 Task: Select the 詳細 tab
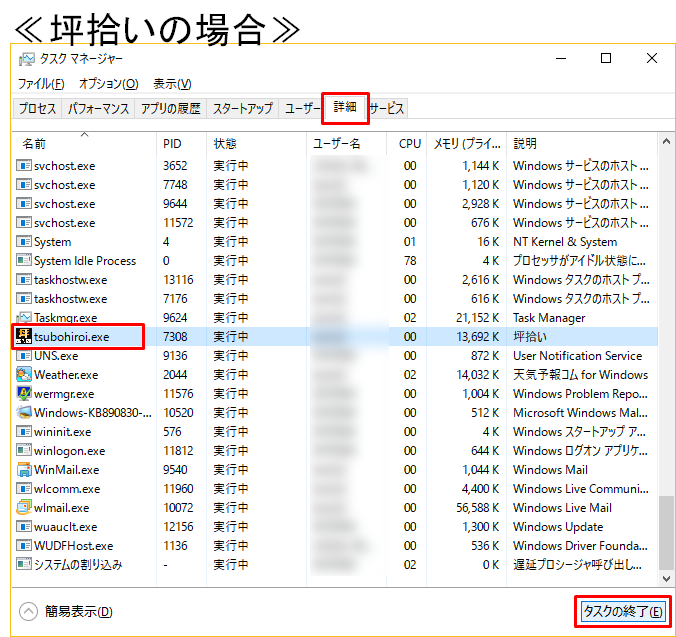[345, 107]
